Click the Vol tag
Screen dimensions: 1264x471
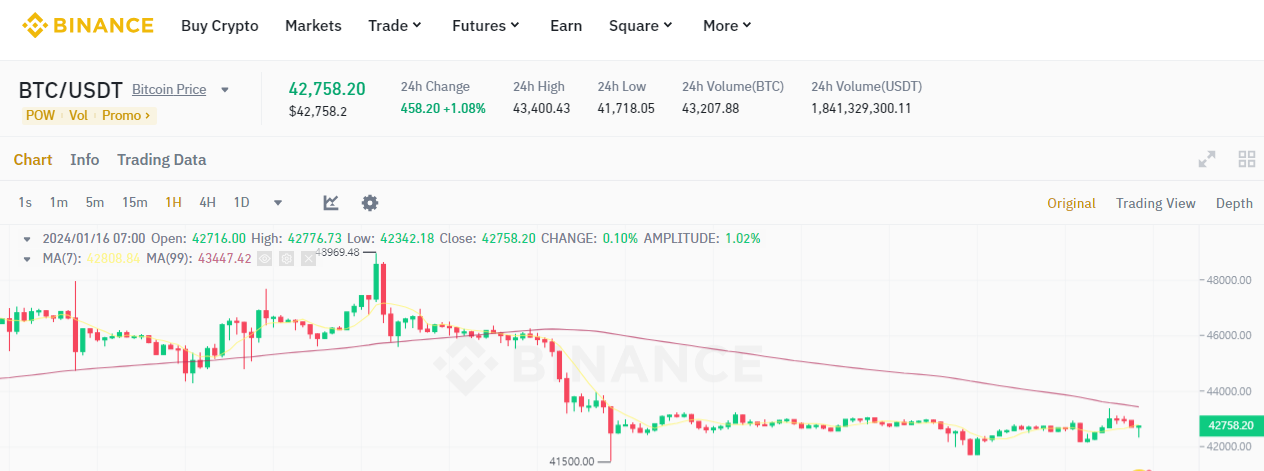[79, 116]
